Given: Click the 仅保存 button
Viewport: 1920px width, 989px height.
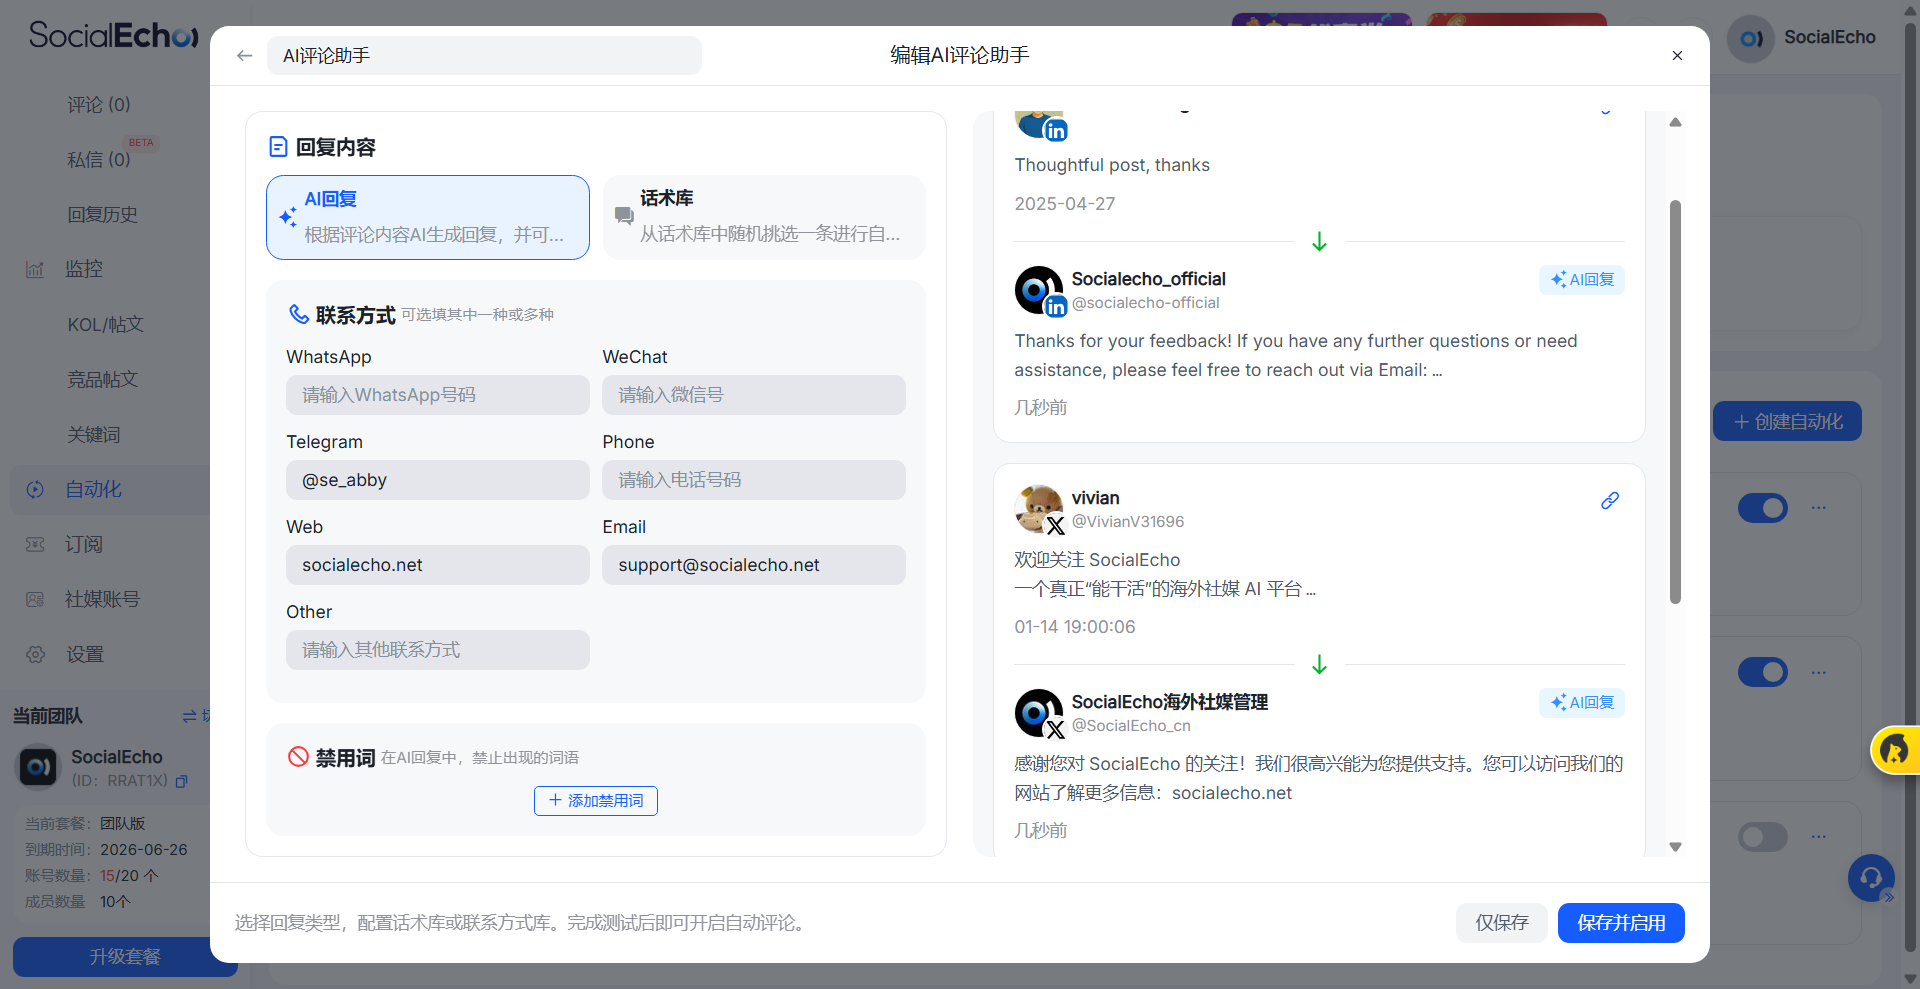Looking at the screenshot, I should point(1502,923).
